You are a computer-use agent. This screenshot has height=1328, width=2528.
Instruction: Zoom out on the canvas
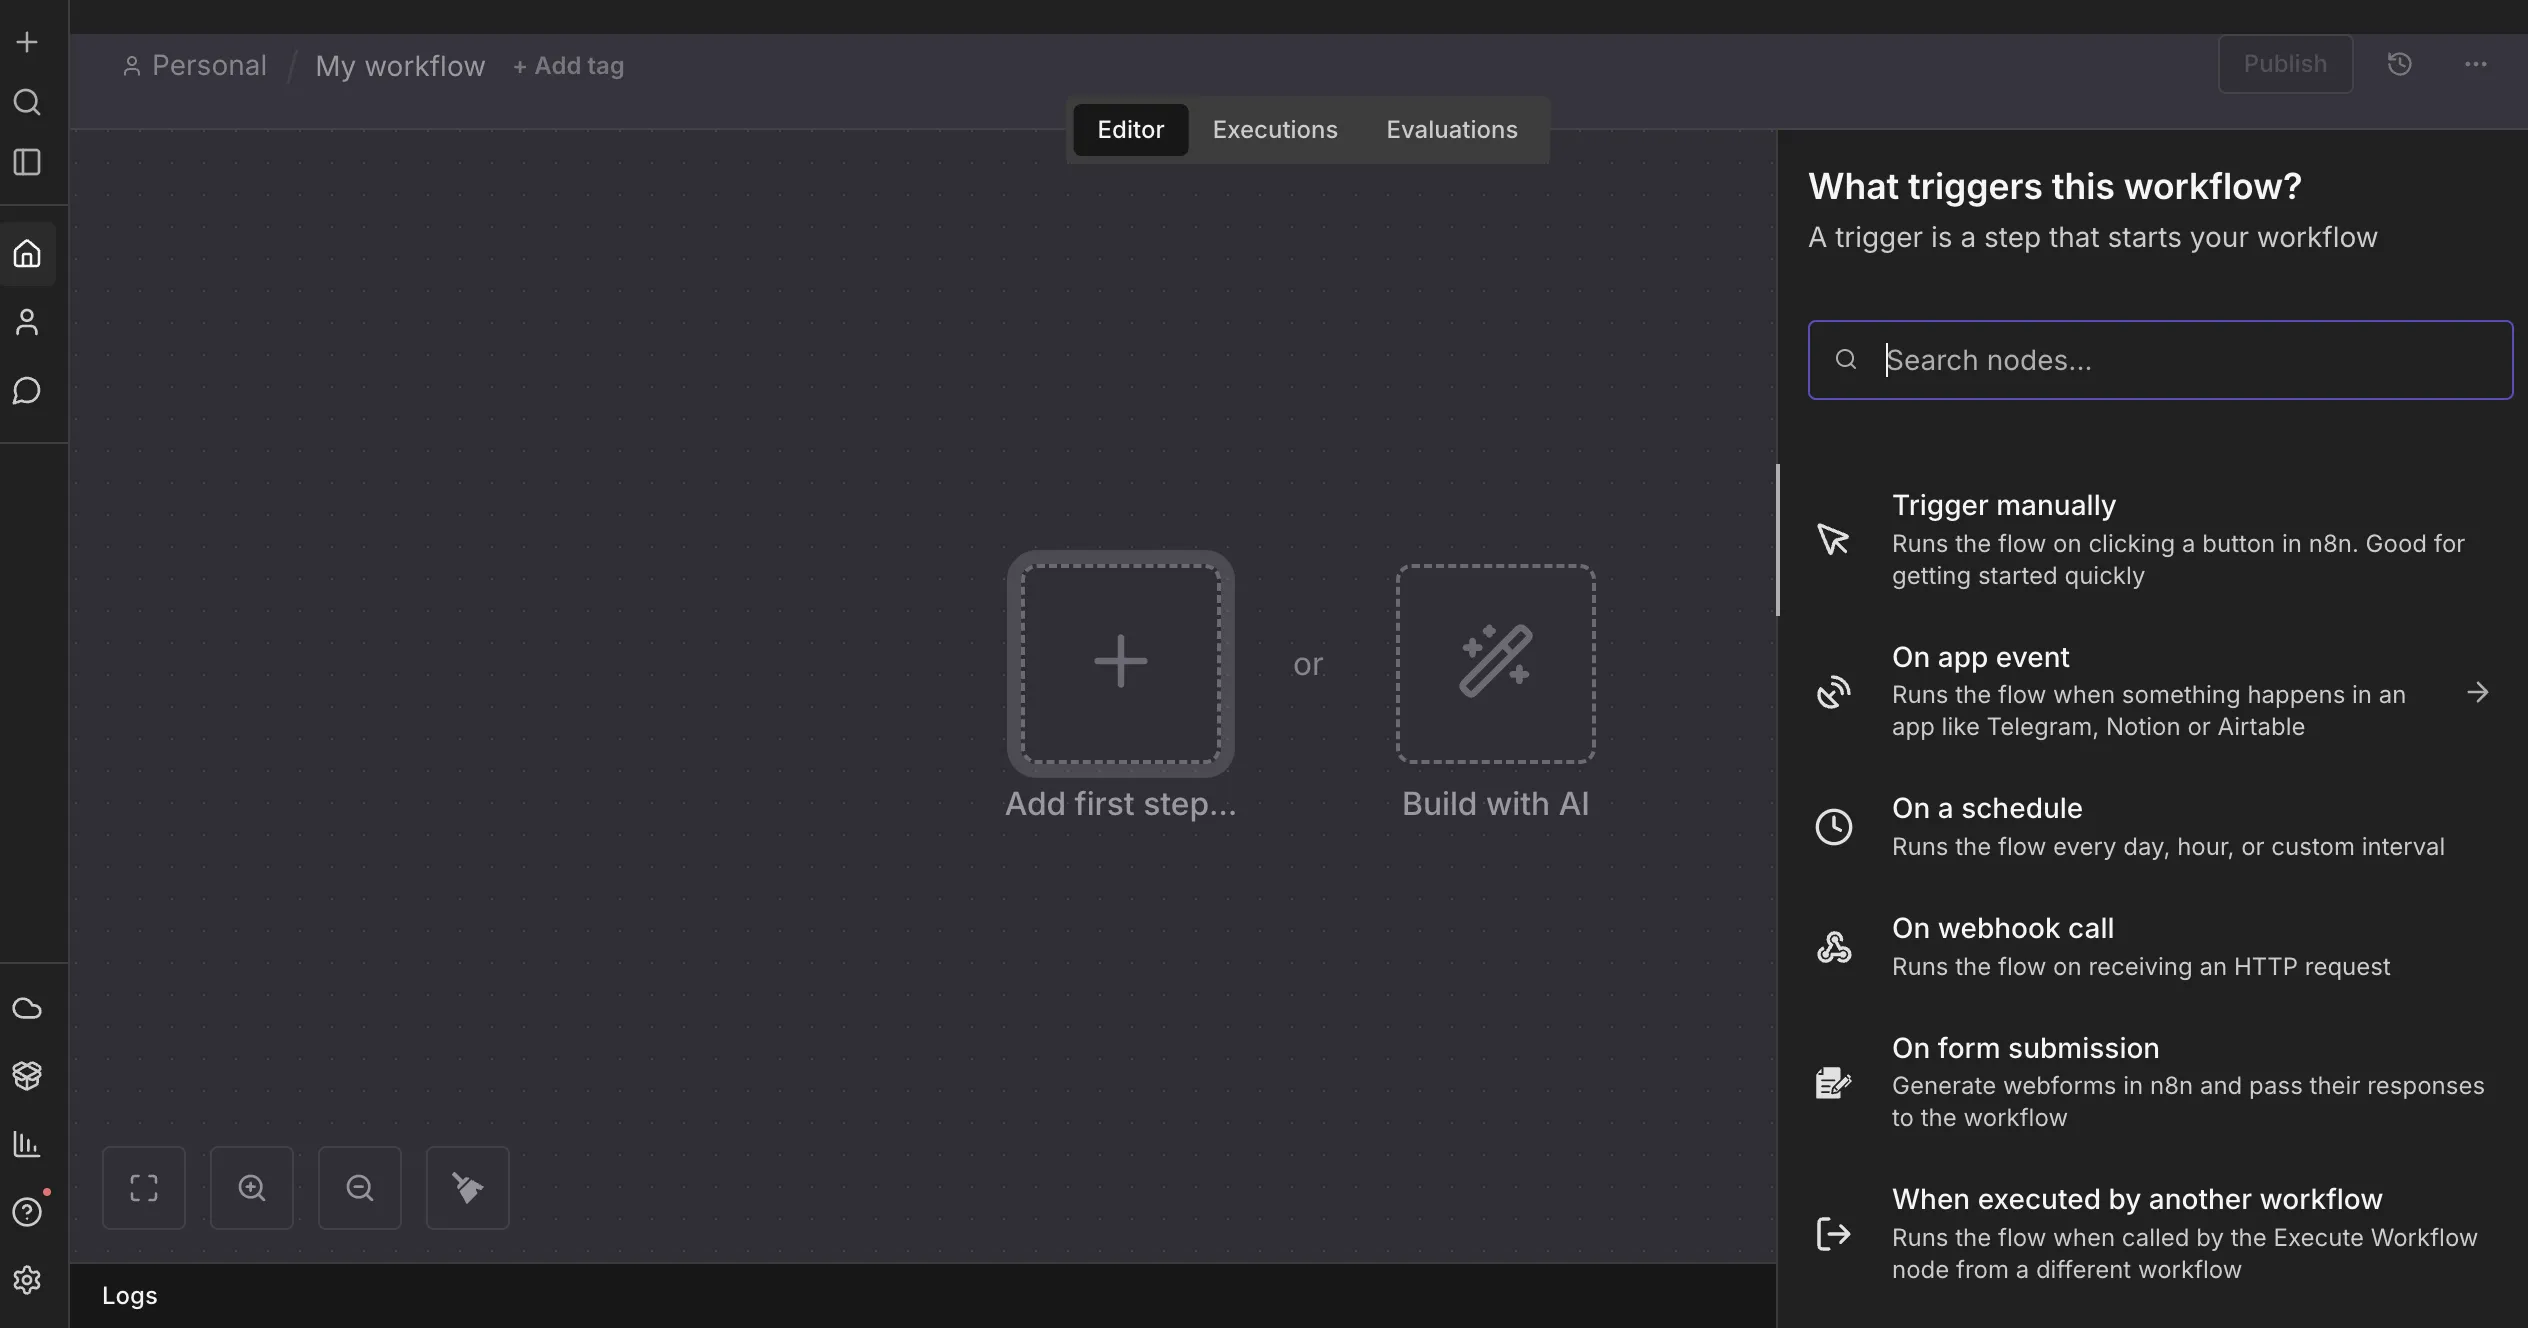[x=359, y=1188]
